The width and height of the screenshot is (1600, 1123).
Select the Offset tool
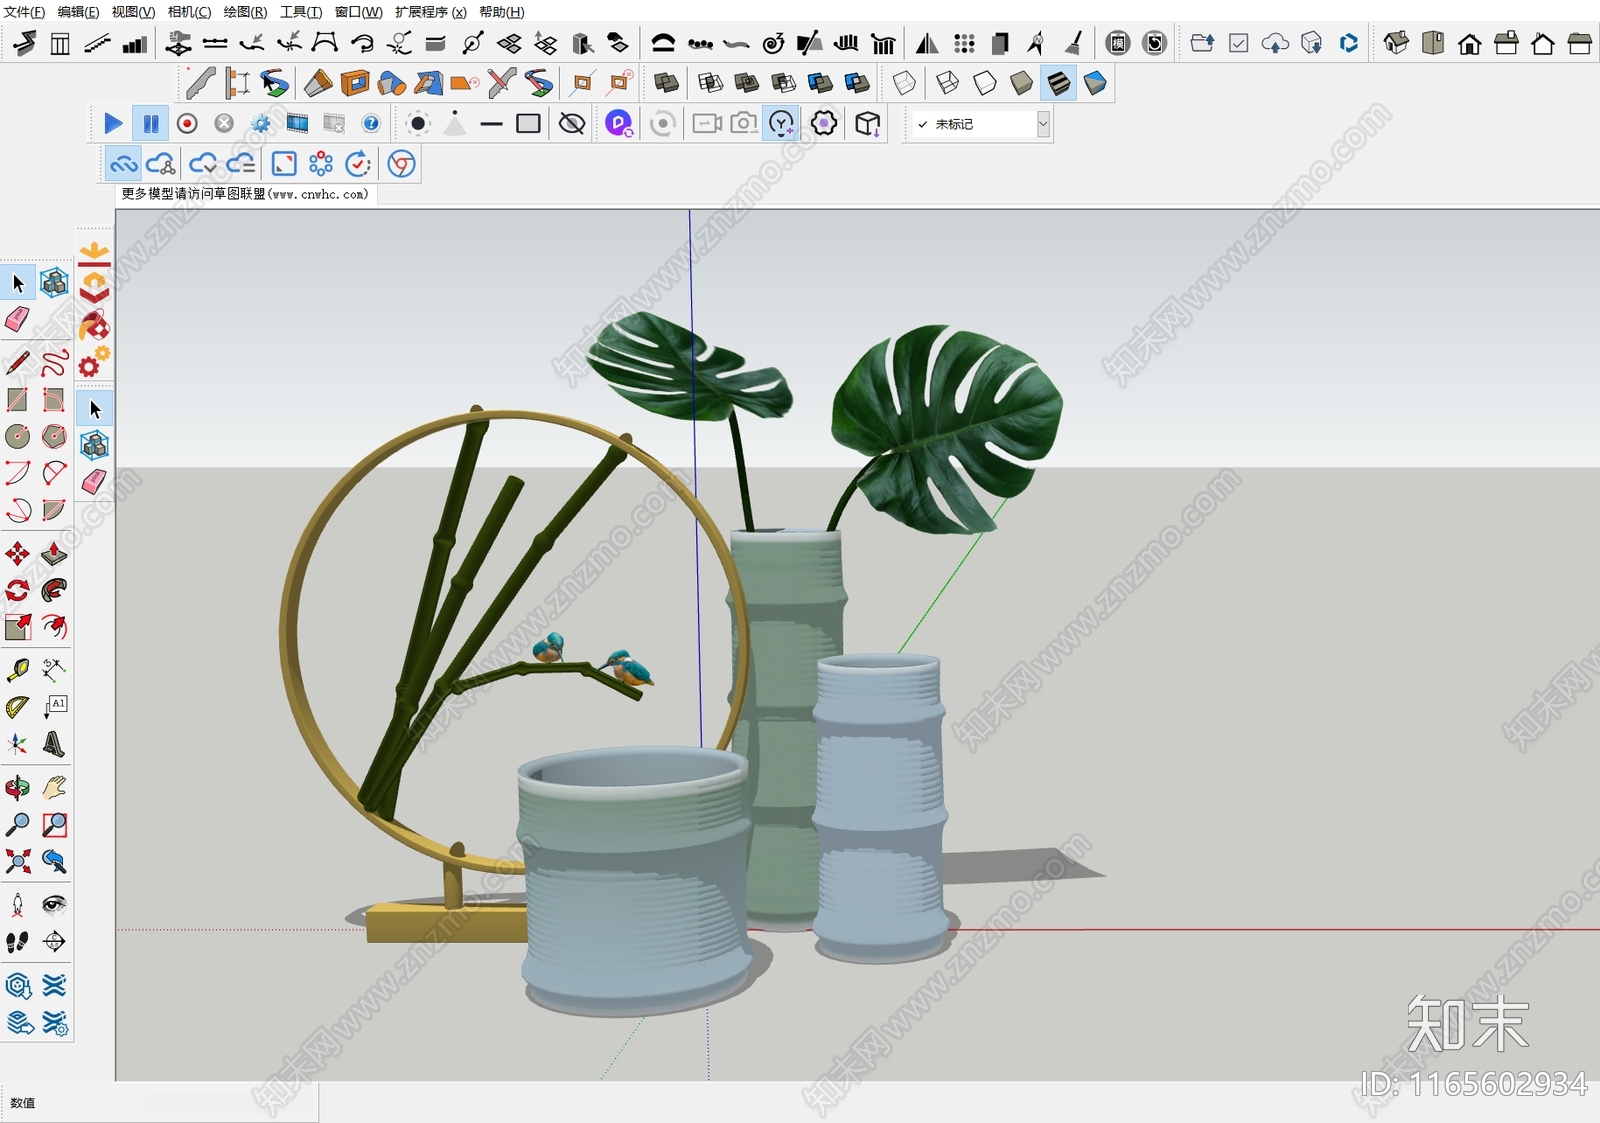(54, 627)
